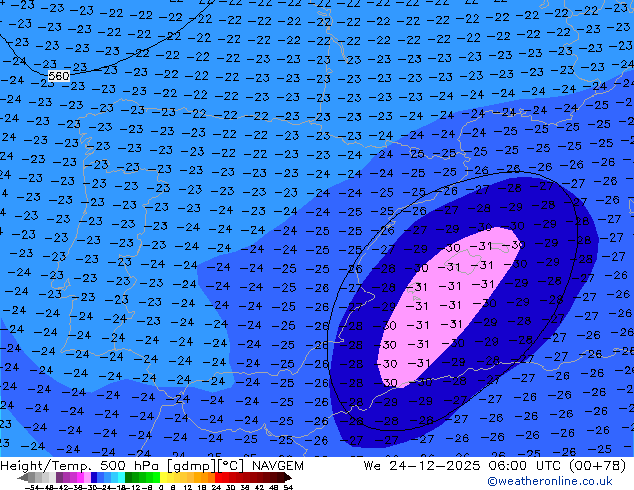
Task: Pick the darkest green legend swatch
Action: point(129,477)
